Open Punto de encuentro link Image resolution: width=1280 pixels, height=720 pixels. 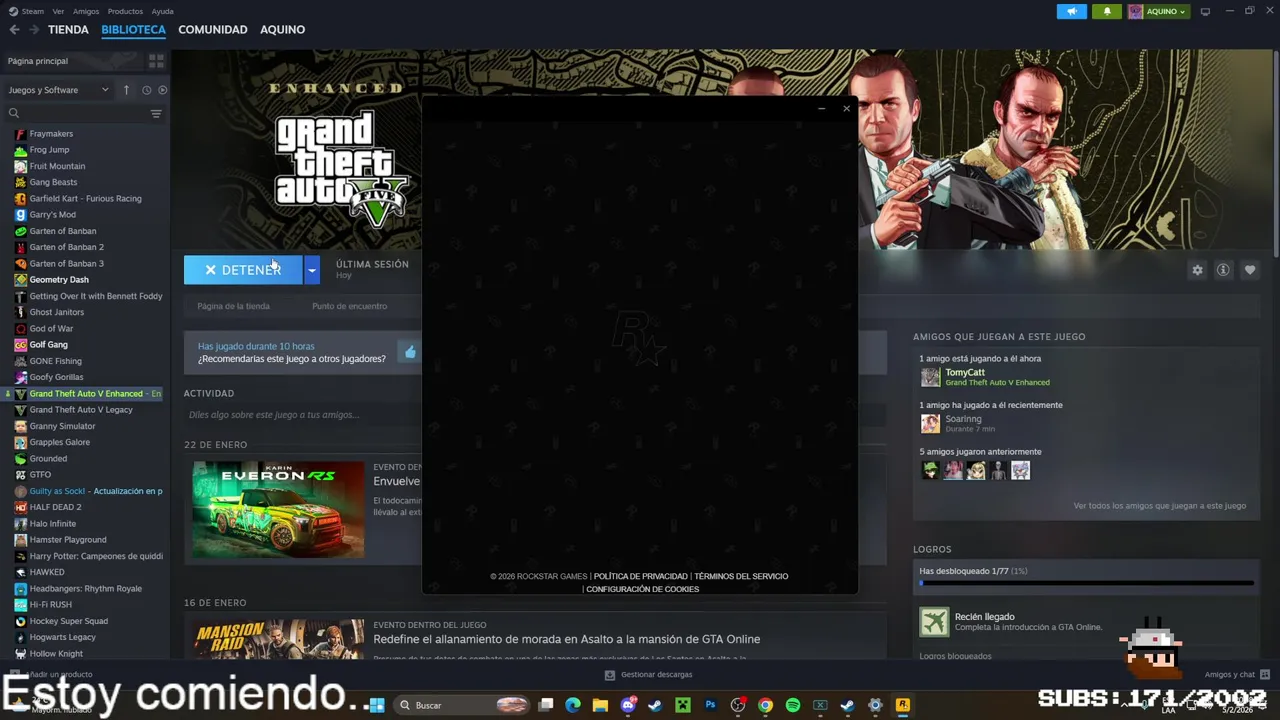[349, 306]
